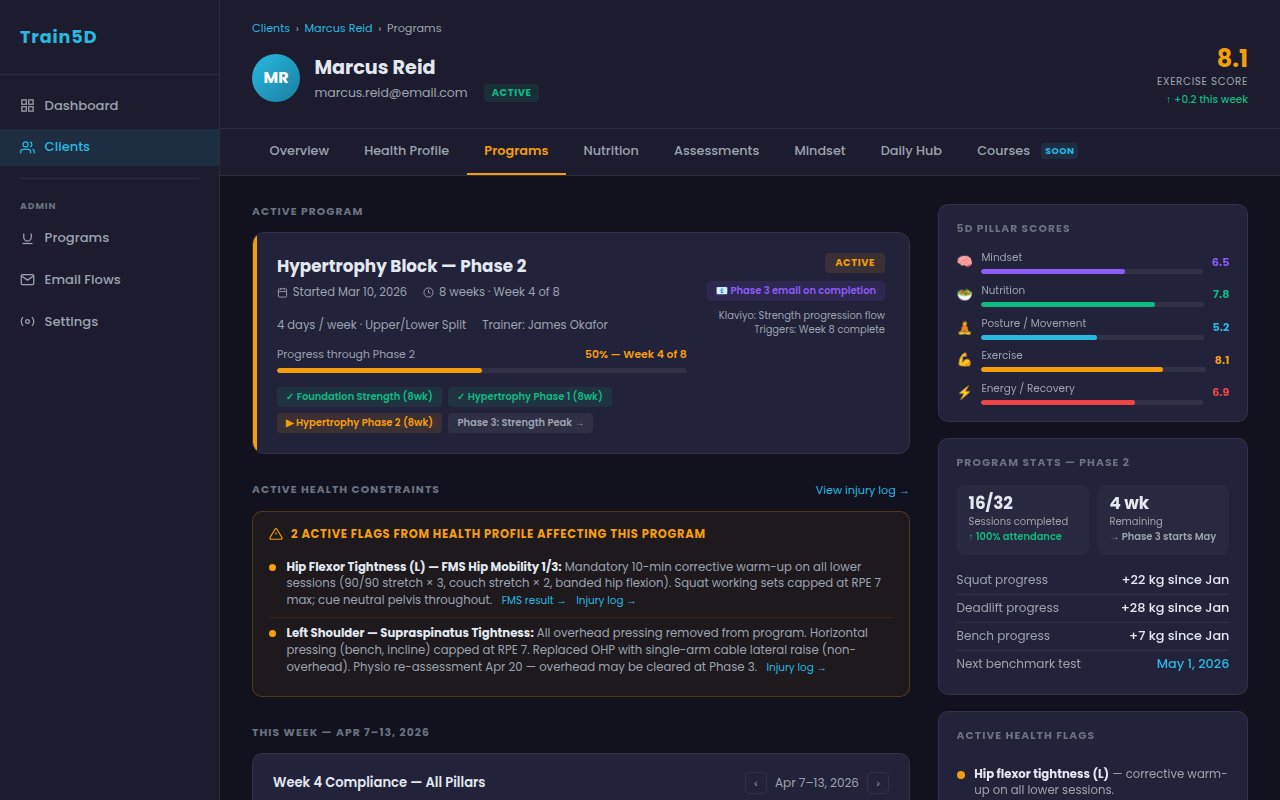Click 50% — Week 4 of 8 label
This screenshot has height=800, width=1280.
(636, 354)
